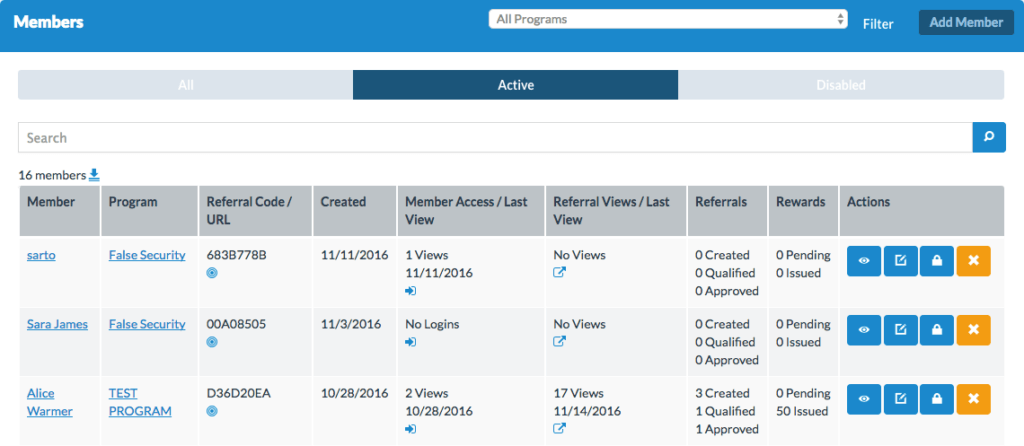Download the 16 members list
This screenshot has width=1024, height=446.
(94, 174)
